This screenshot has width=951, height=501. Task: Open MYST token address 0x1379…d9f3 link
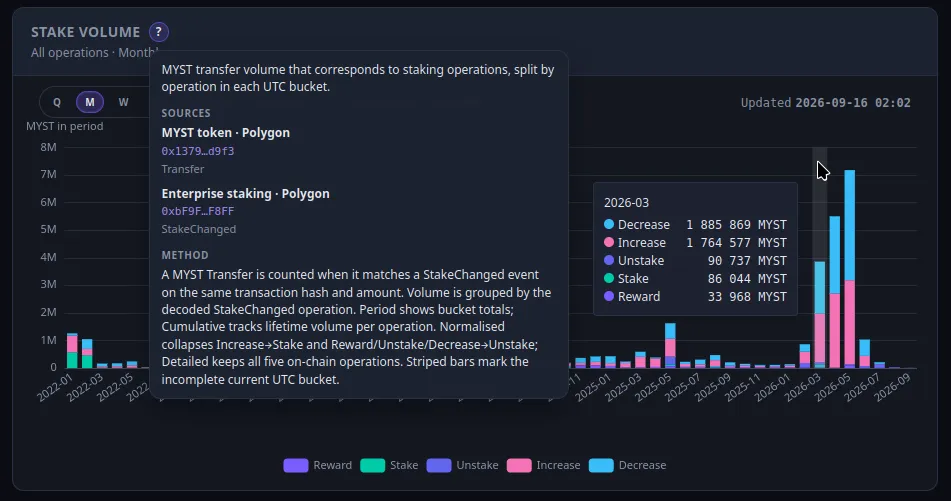[198, 151]
